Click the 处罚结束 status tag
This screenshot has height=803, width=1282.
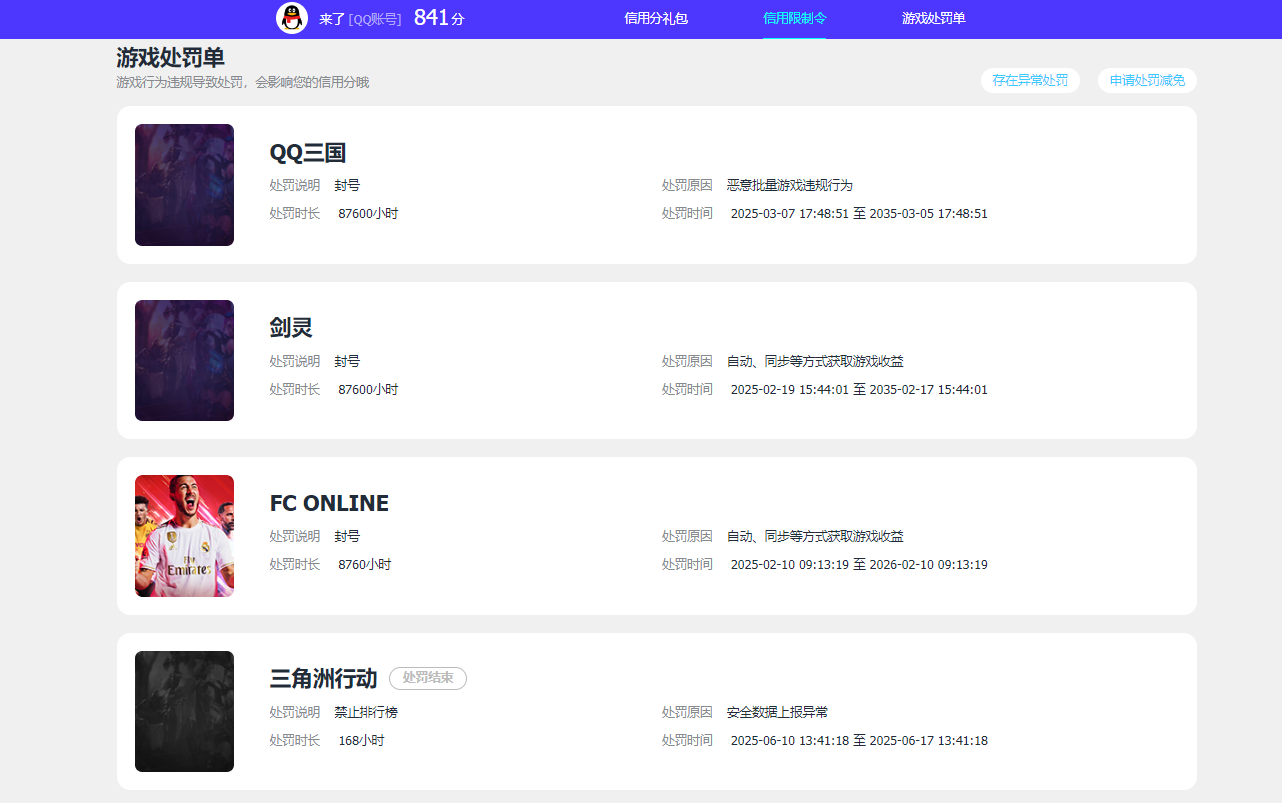(427, 678)
